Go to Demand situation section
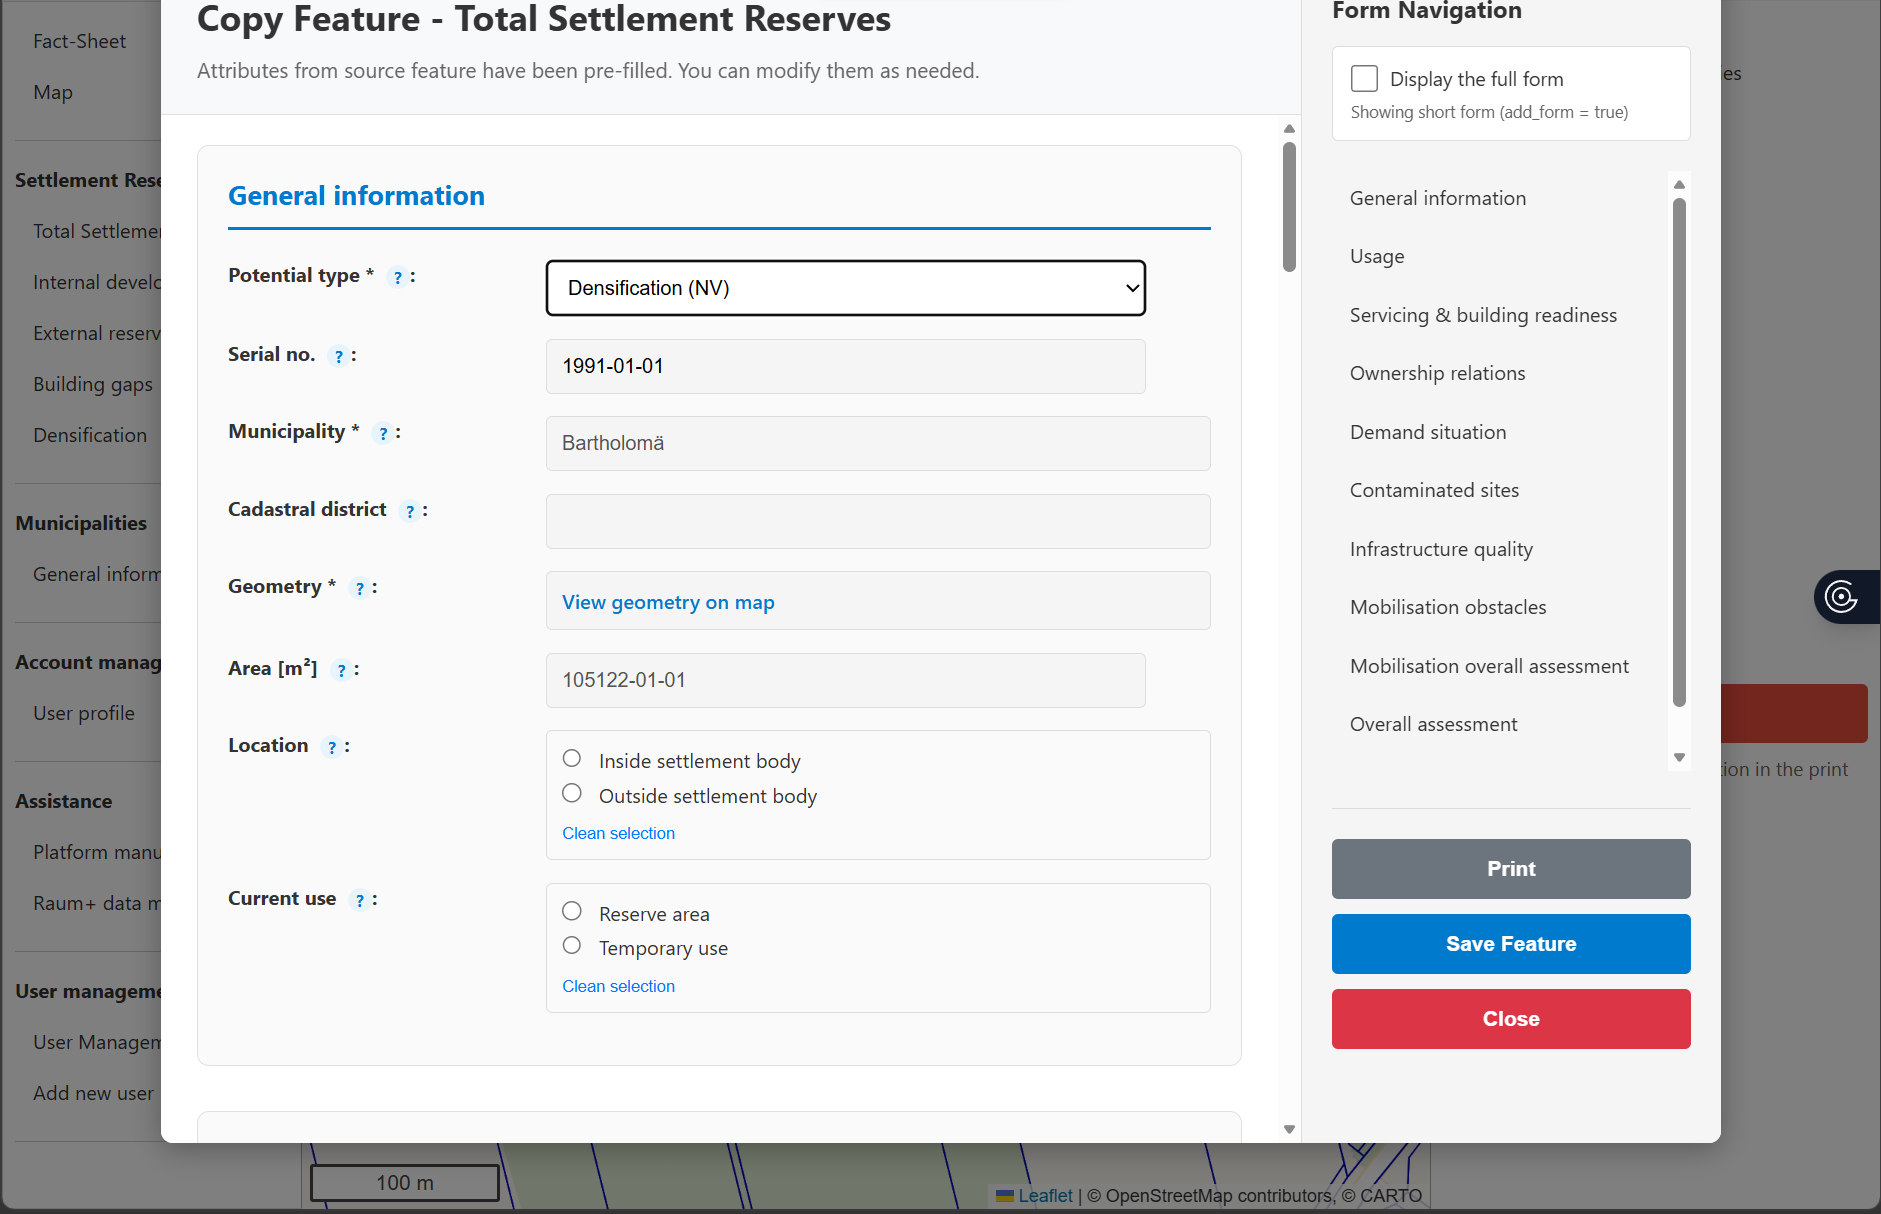This screenshot has height=1214, width=1881. [1428, 432]
